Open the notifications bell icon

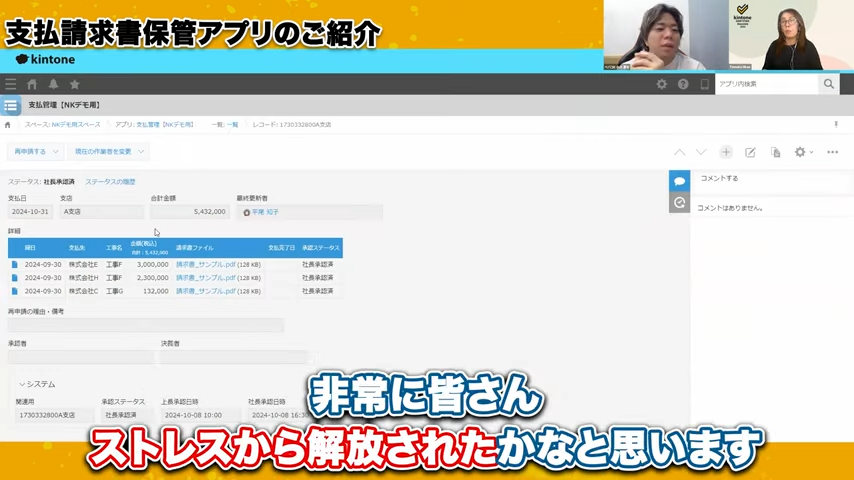[x=53, y=84]
